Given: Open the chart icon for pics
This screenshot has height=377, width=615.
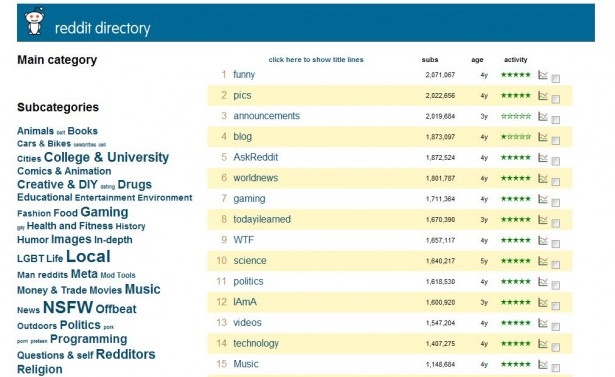Looking at the screenshot, I should click(543, 95).
